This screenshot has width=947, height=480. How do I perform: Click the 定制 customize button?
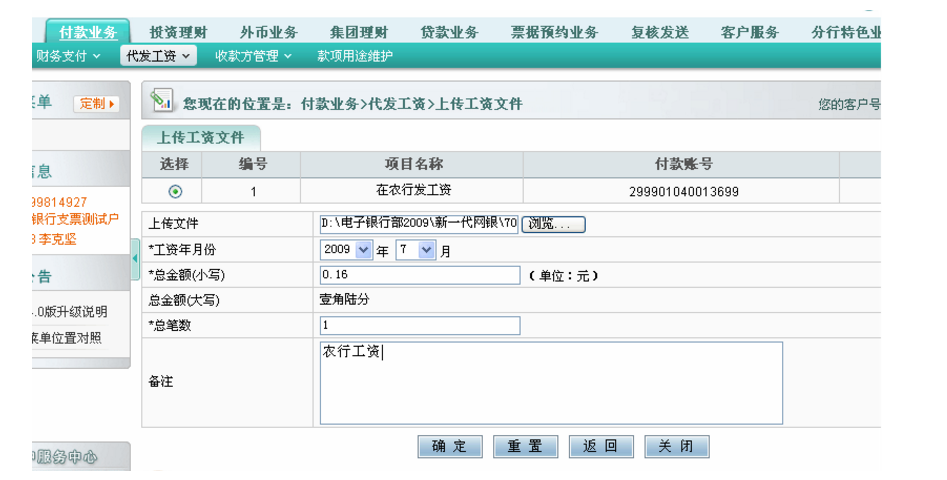(96, 103)
